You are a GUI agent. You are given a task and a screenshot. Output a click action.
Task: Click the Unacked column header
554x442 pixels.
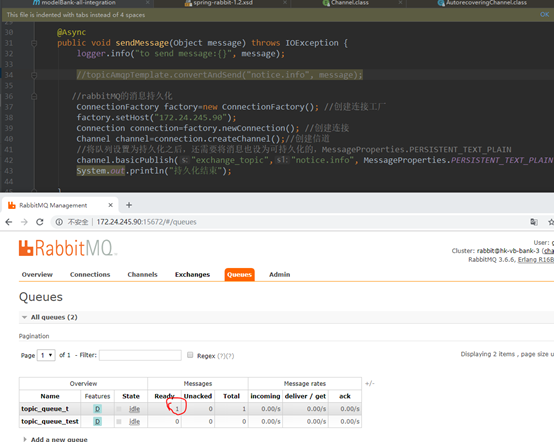pos(198,396)
